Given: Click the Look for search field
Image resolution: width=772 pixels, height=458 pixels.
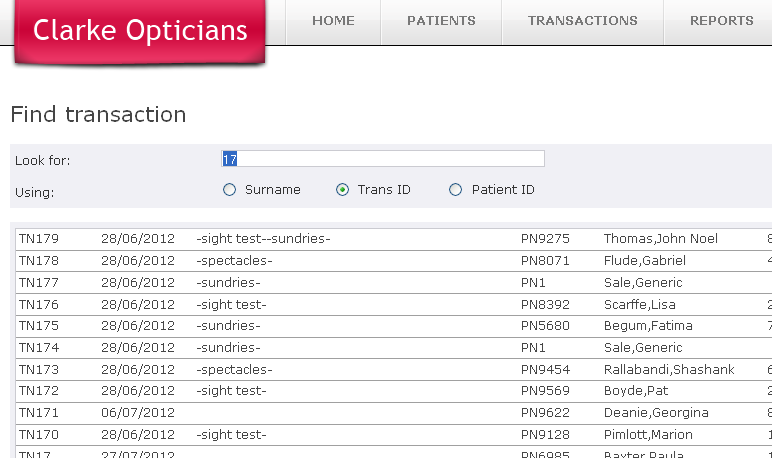Looking at the screenshot, I should (382, 159).
